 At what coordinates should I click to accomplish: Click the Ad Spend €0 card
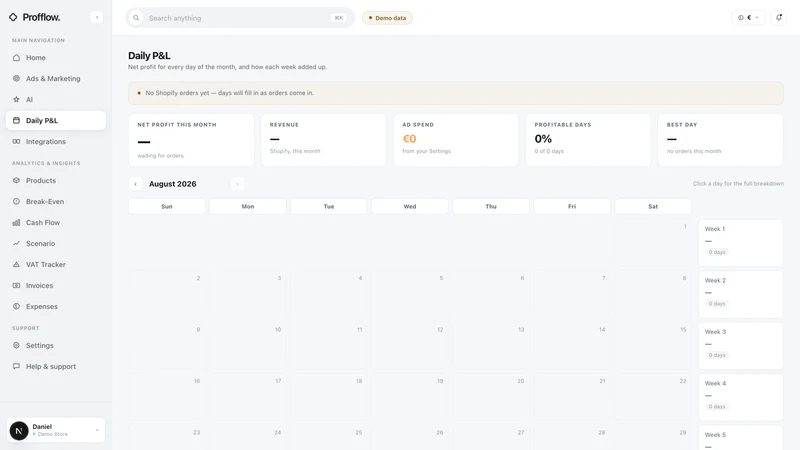(x=456, y=140)
